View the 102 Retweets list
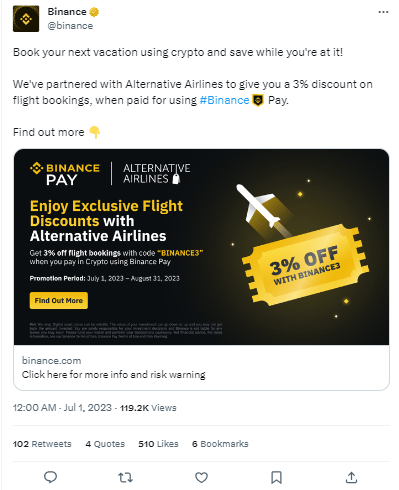The image size is (399, 490). pyautogui.click(x=42, y=444)
